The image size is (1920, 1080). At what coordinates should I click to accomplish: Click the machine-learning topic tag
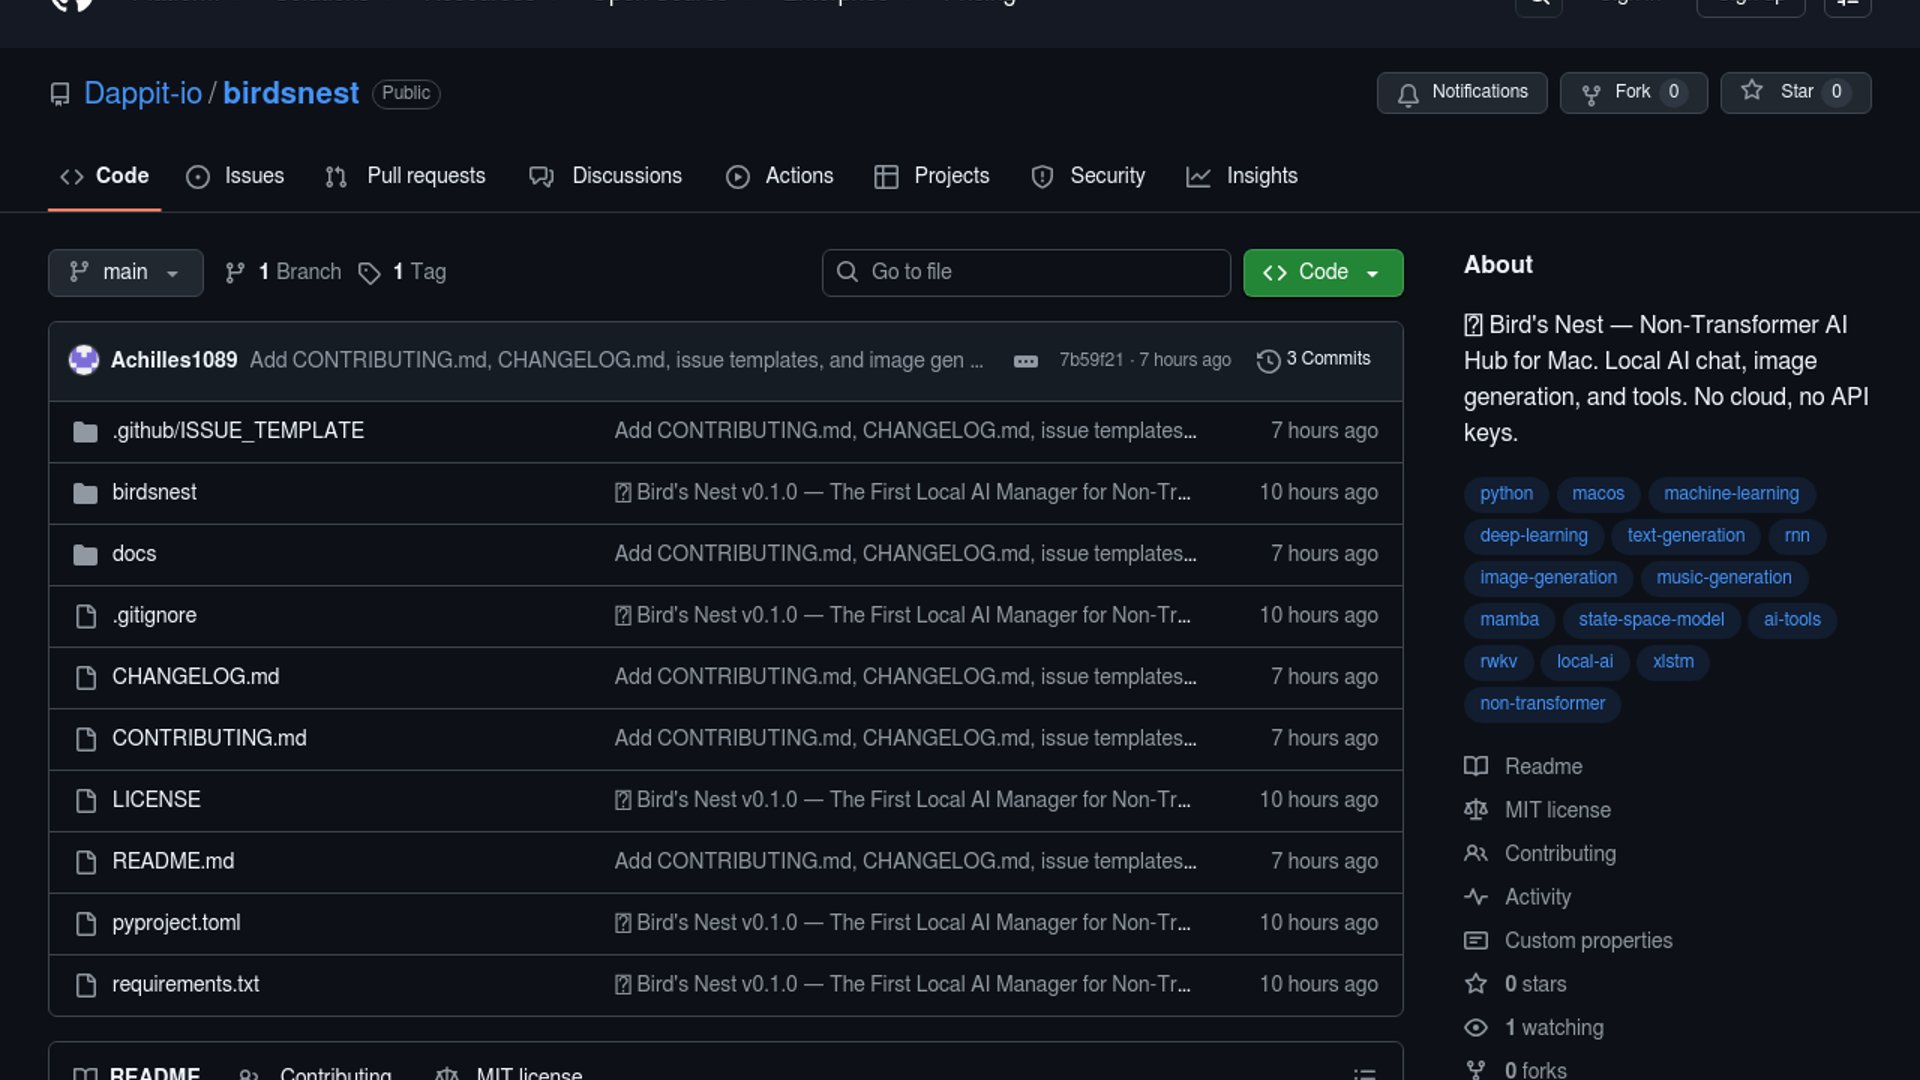click(1730, 493)
